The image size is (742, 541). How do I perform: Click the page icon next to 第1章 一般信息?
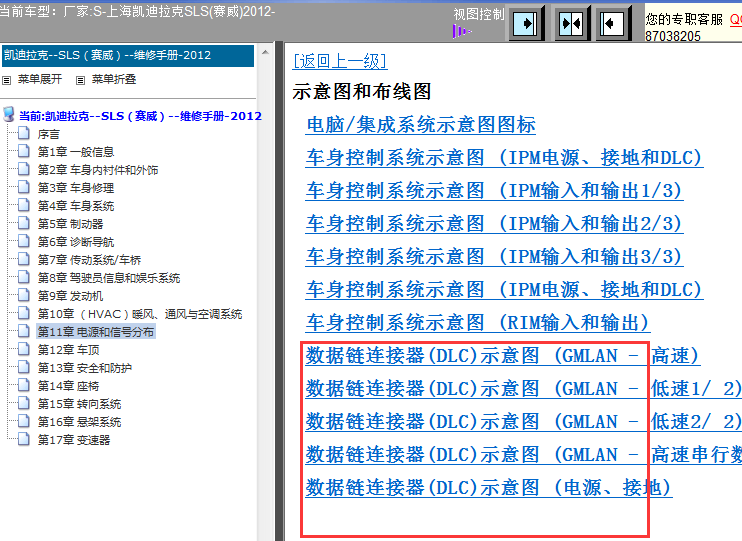(24, 151)
